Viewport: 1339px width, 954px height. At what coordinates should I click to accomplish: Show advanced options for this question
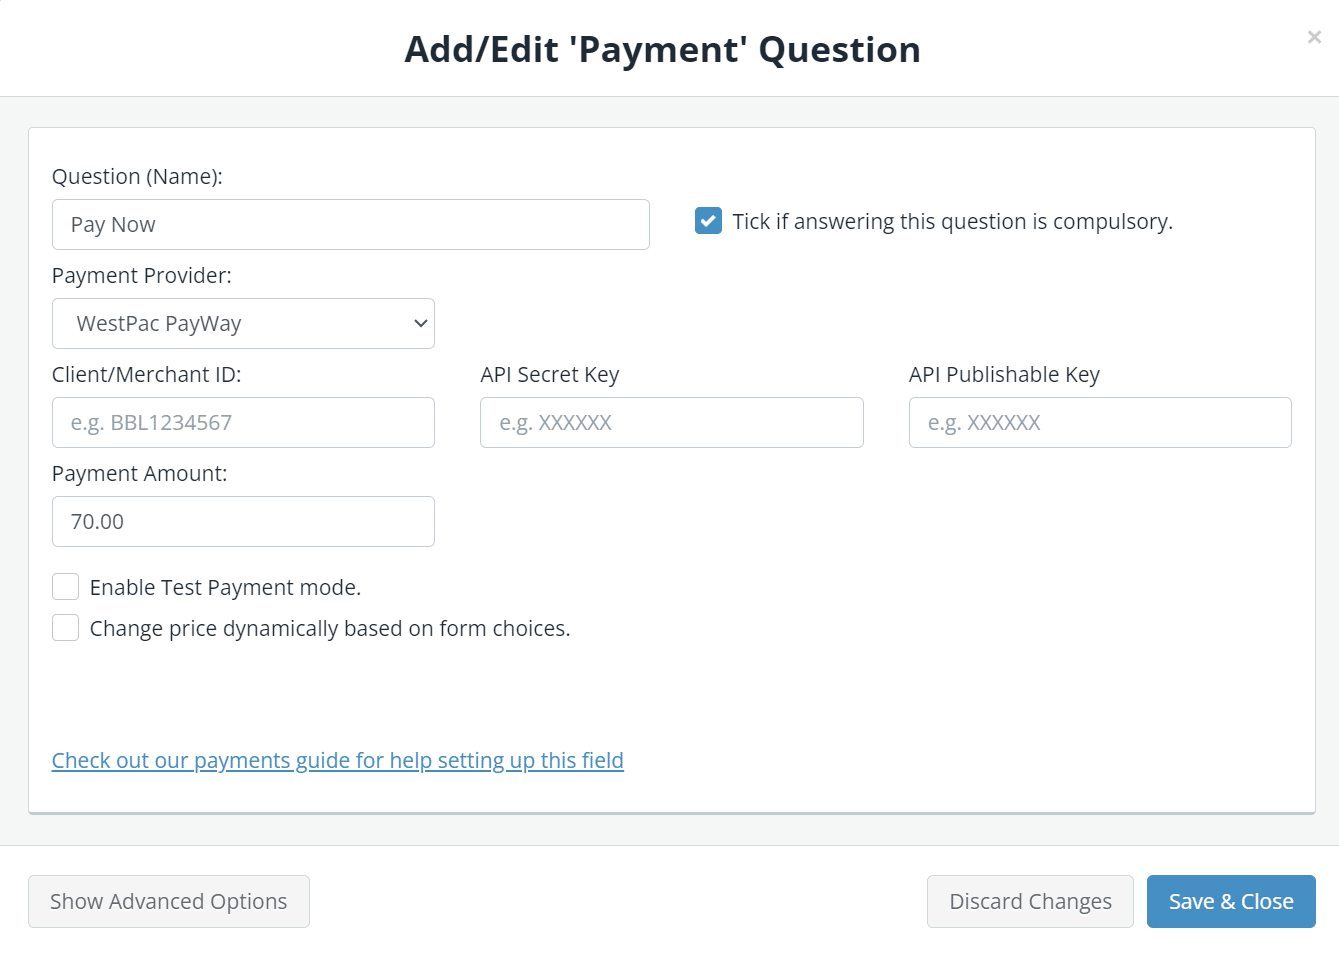(x=168, y=901)
